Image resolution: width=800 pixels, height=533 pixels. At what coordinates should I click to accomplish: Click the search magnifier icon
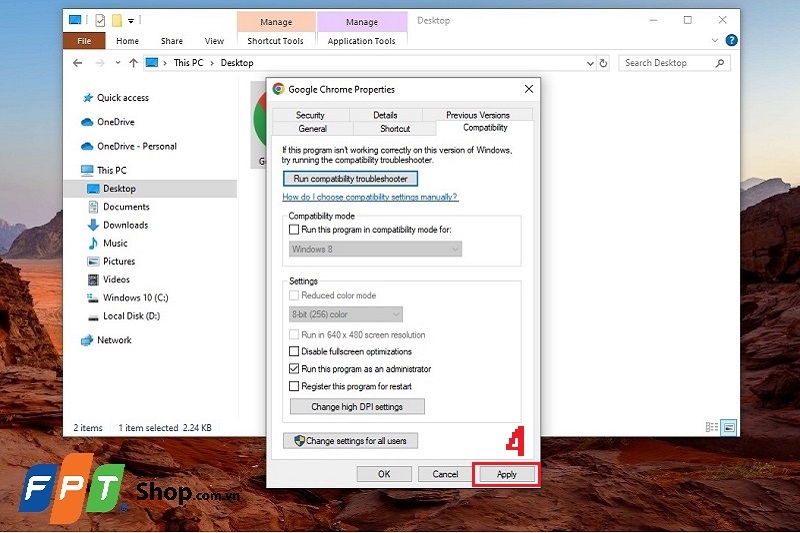tap(719, 63)
